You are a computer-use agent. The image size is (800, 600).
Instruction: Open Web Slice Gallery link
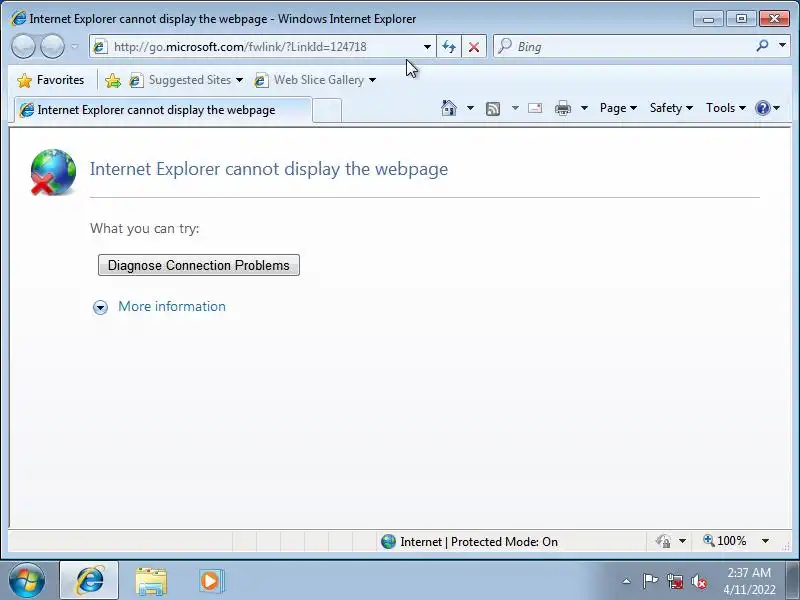pyautogui.click(x=315, y=80)
